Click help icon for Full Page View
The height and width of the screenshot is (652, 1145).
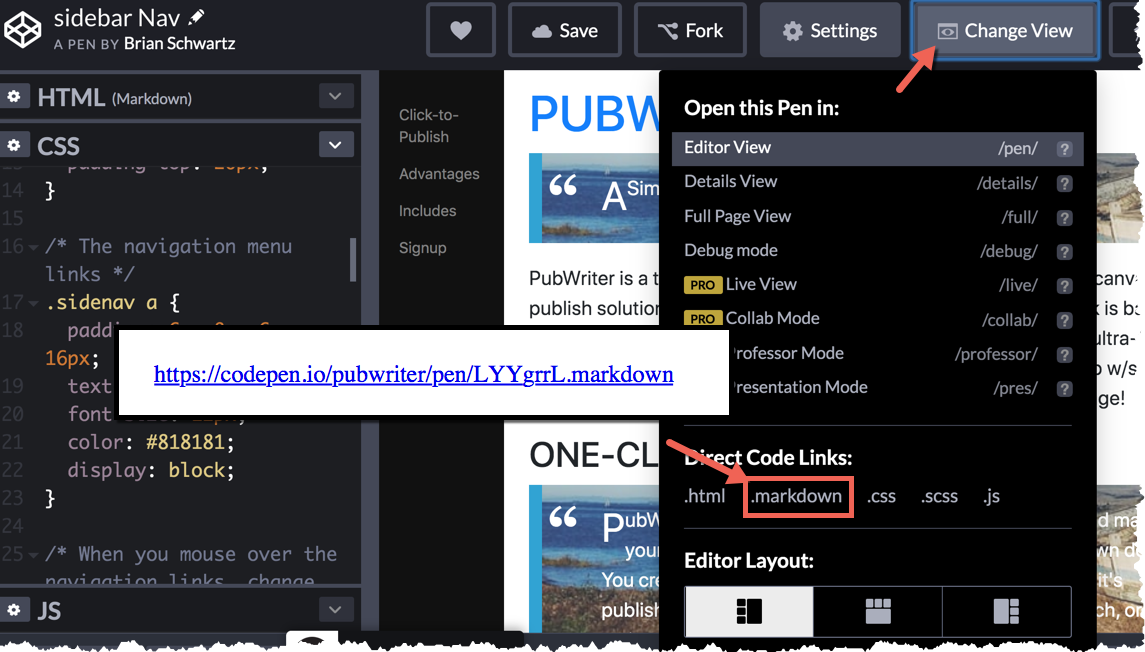pyautogui.click(x=1065, y=218)
